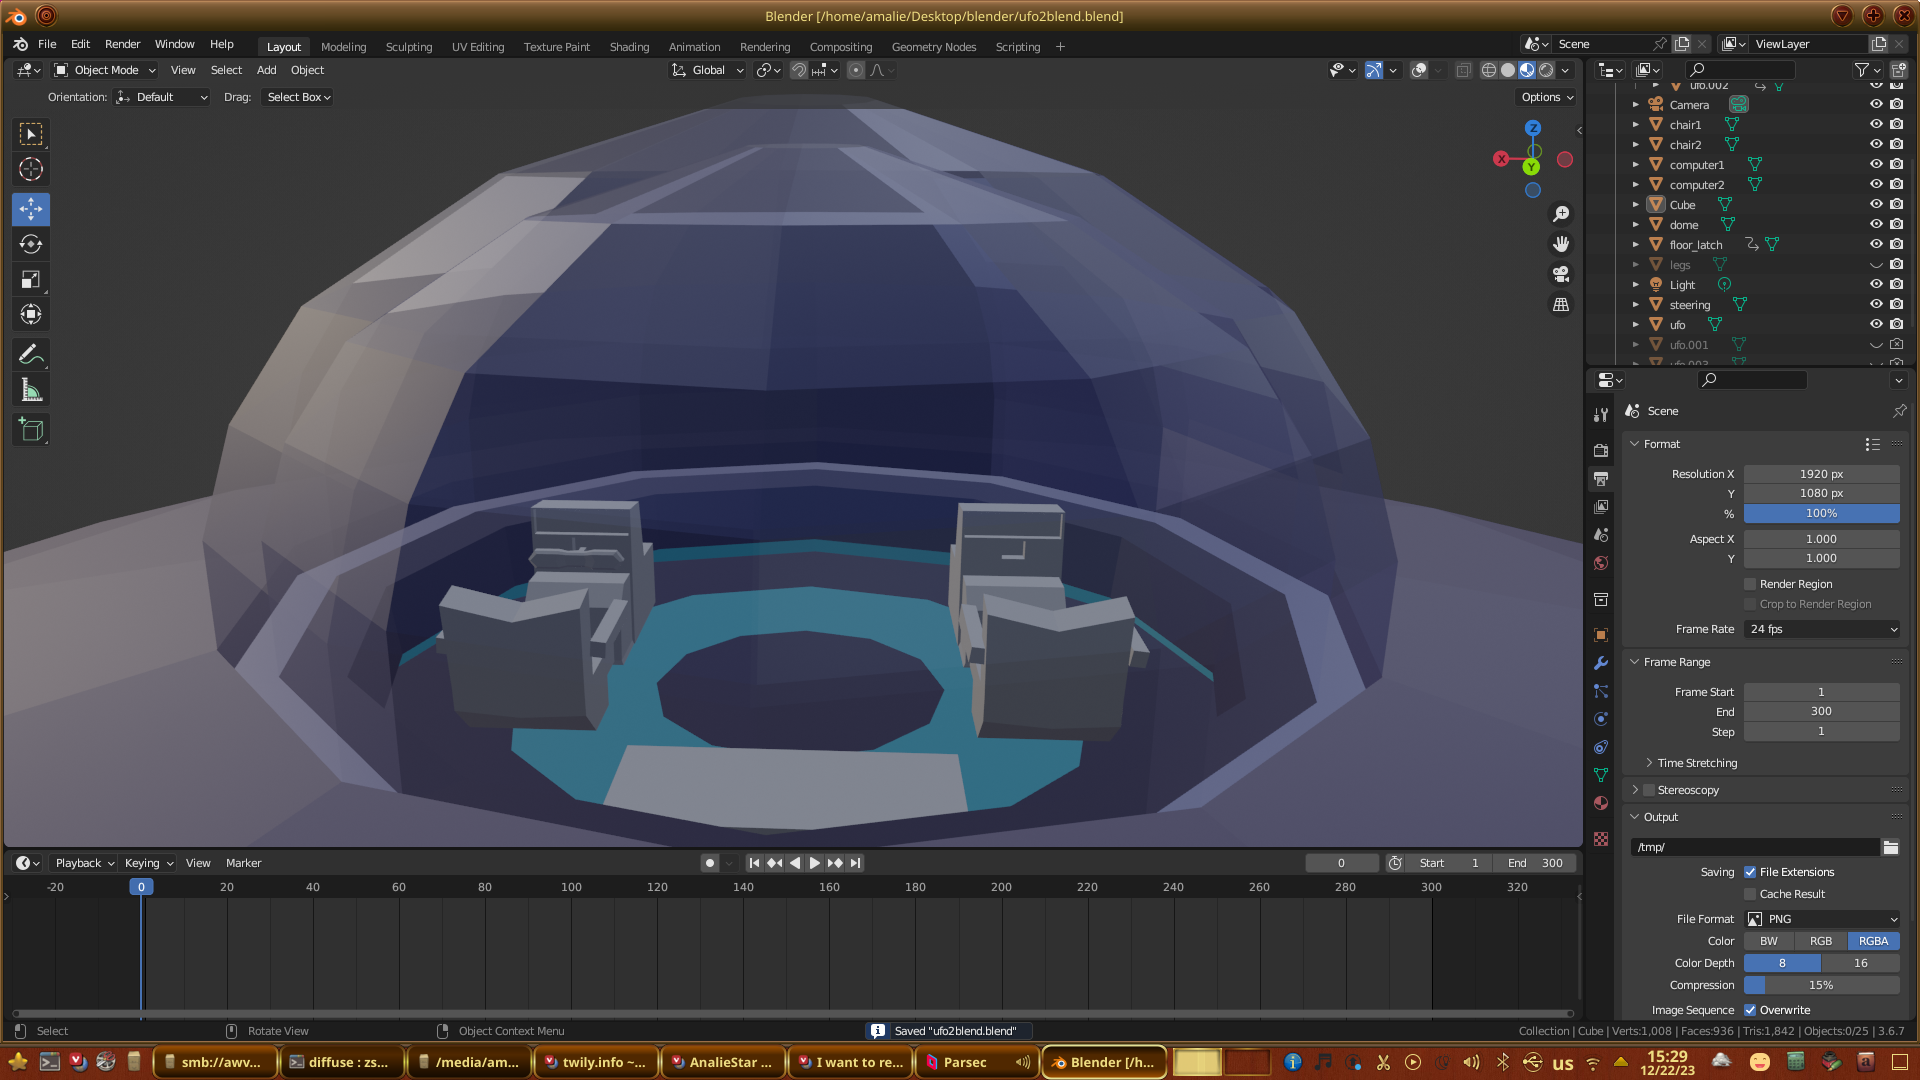This screenshot has width=1920, height=1080.
Task: Switch to the Shading workspace tab
Action: point(629,47)
